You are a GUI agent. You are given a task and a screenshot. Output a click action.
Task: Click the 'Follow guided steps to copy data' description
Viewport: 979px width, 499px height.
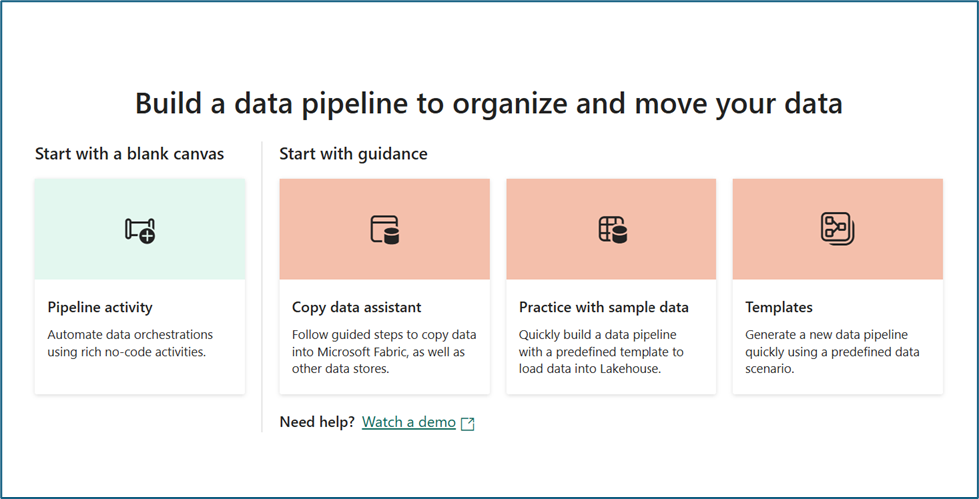pos(385,352)
